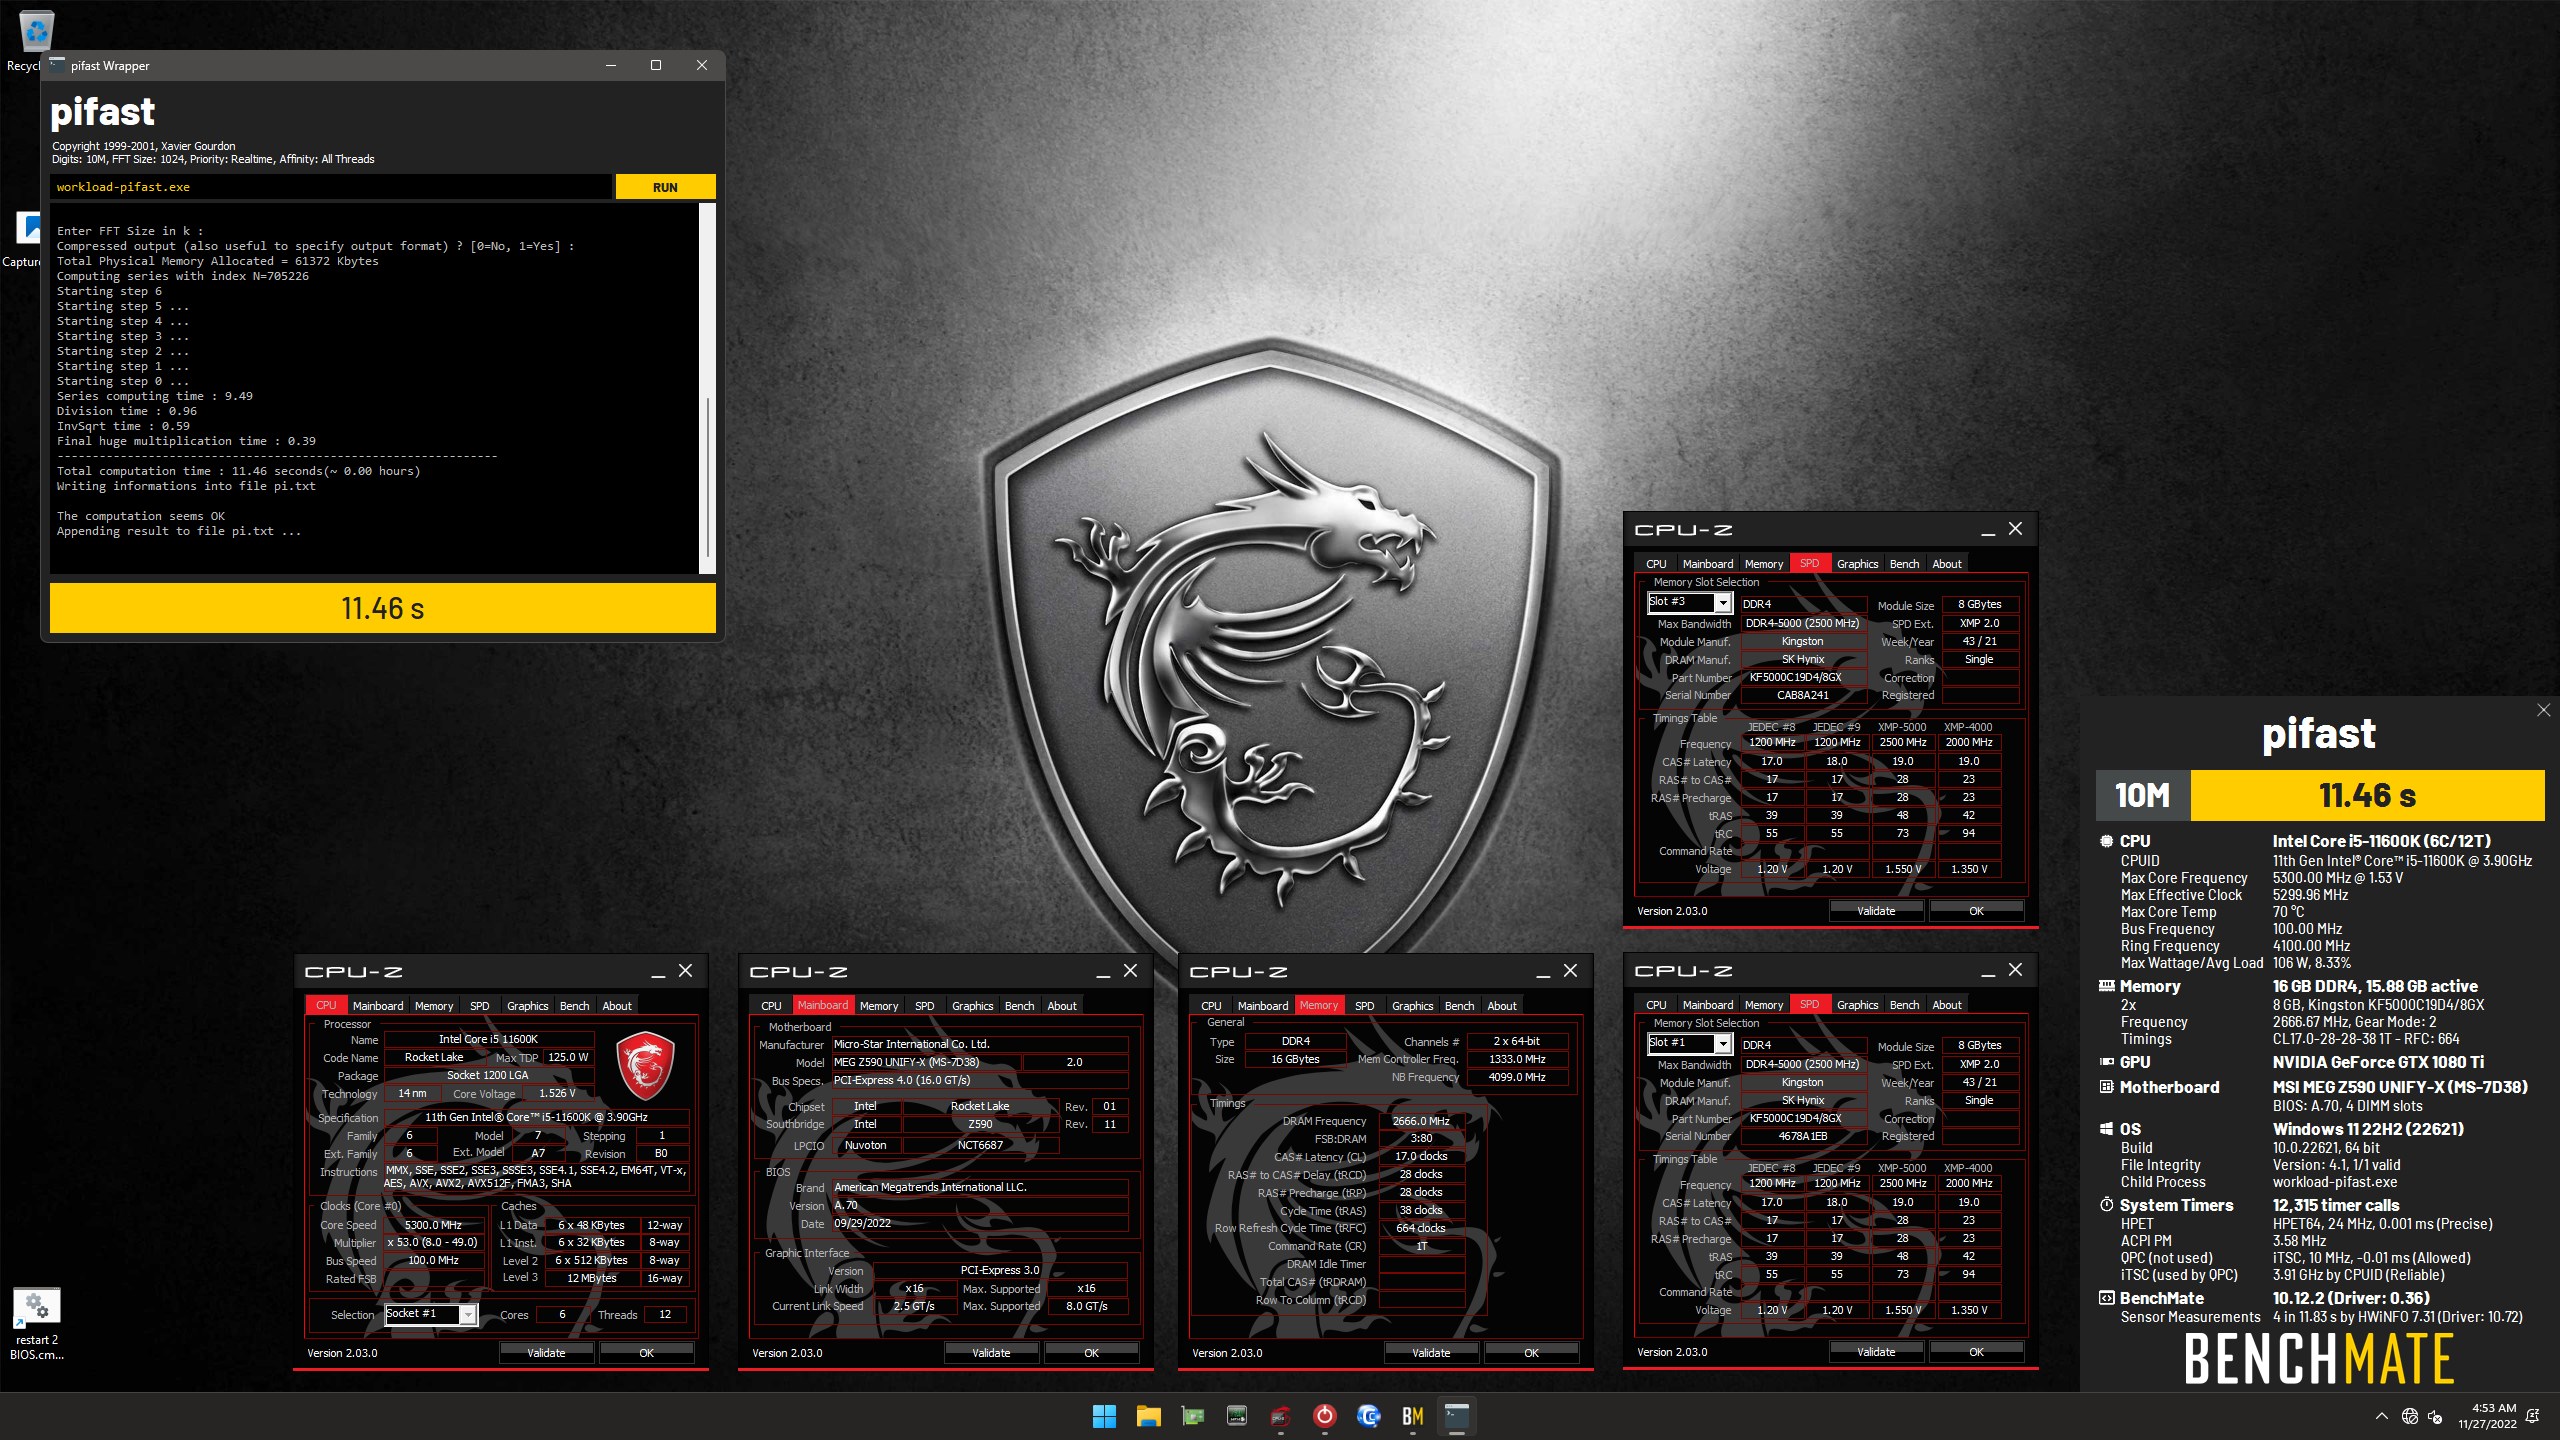The image size is (2560, 1440).
Task: Open the notification bell in system tray
Action: pyautogui.click(x=2532, y=1416)
